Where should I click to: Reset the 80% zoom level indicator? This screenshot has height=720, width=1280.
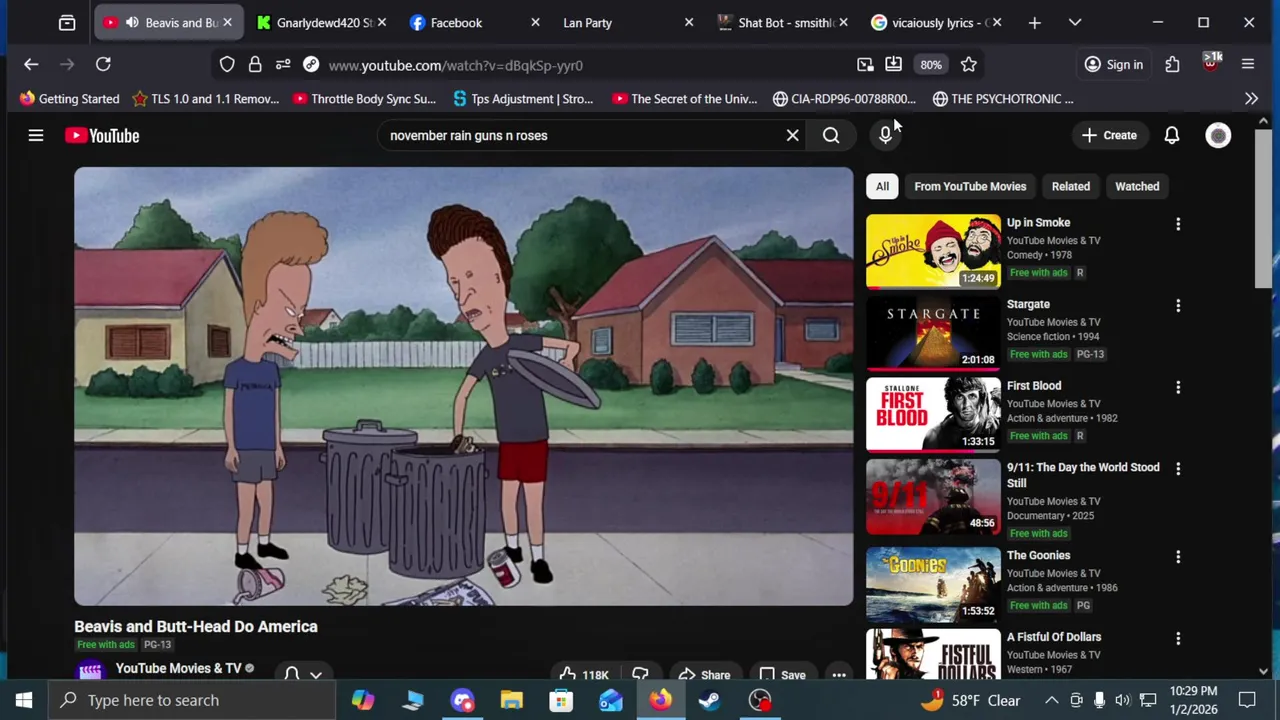[931, 65]
